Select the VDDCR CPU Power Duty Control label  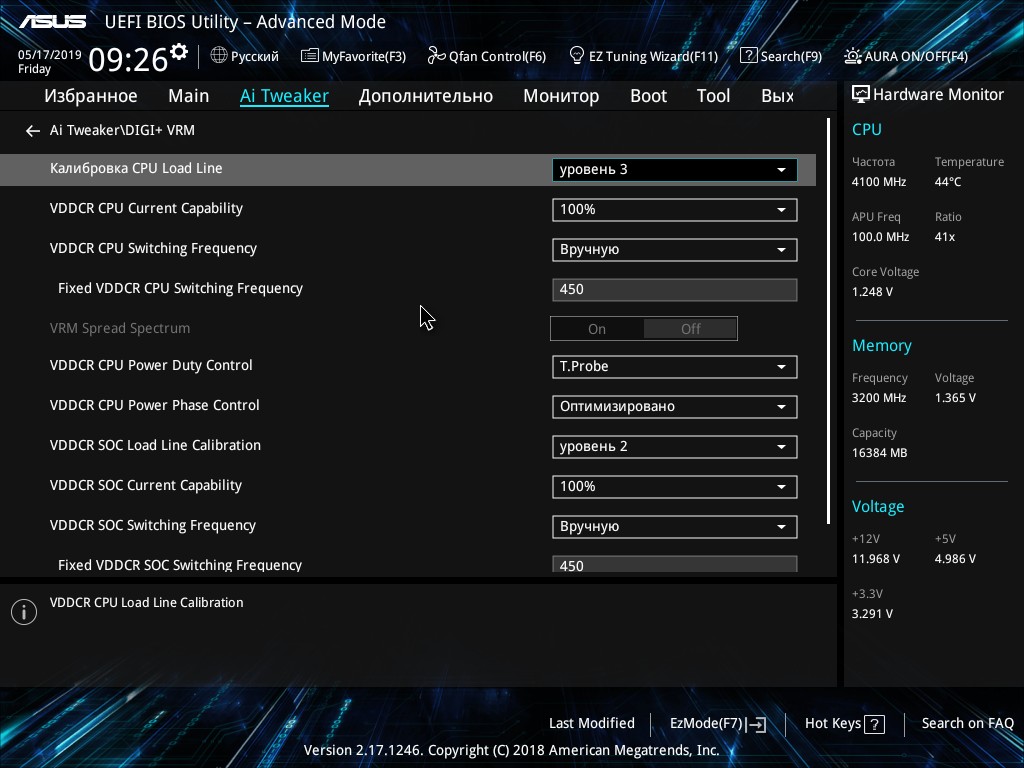coord(151,365)
